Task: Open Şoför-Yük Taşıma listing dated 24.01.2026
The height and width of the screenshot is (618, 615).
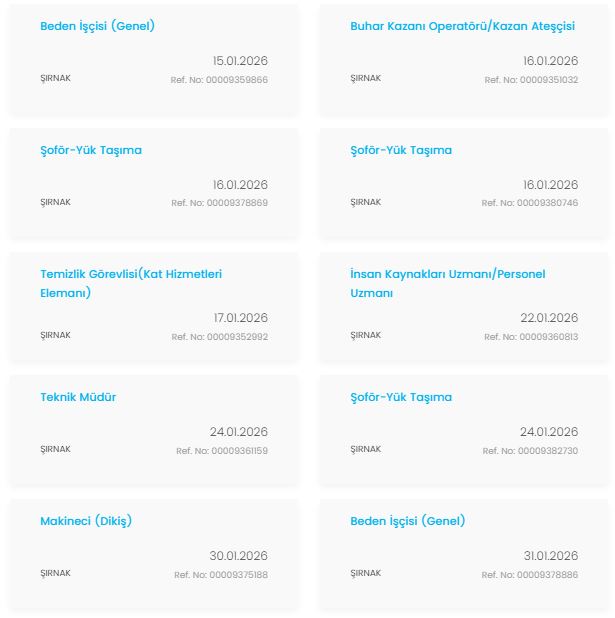Action: [401, 397]
